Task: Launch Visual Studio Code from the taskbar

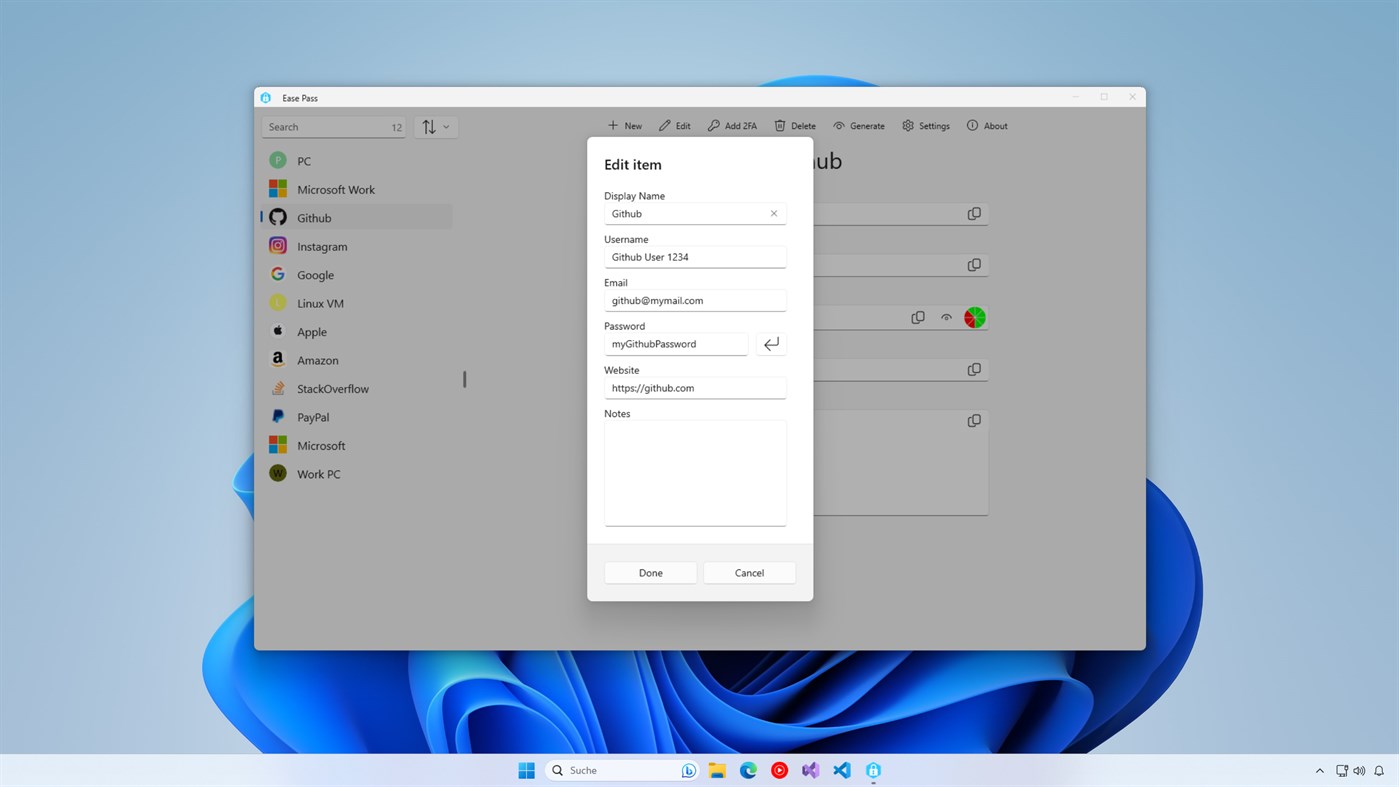Action: 841,770
